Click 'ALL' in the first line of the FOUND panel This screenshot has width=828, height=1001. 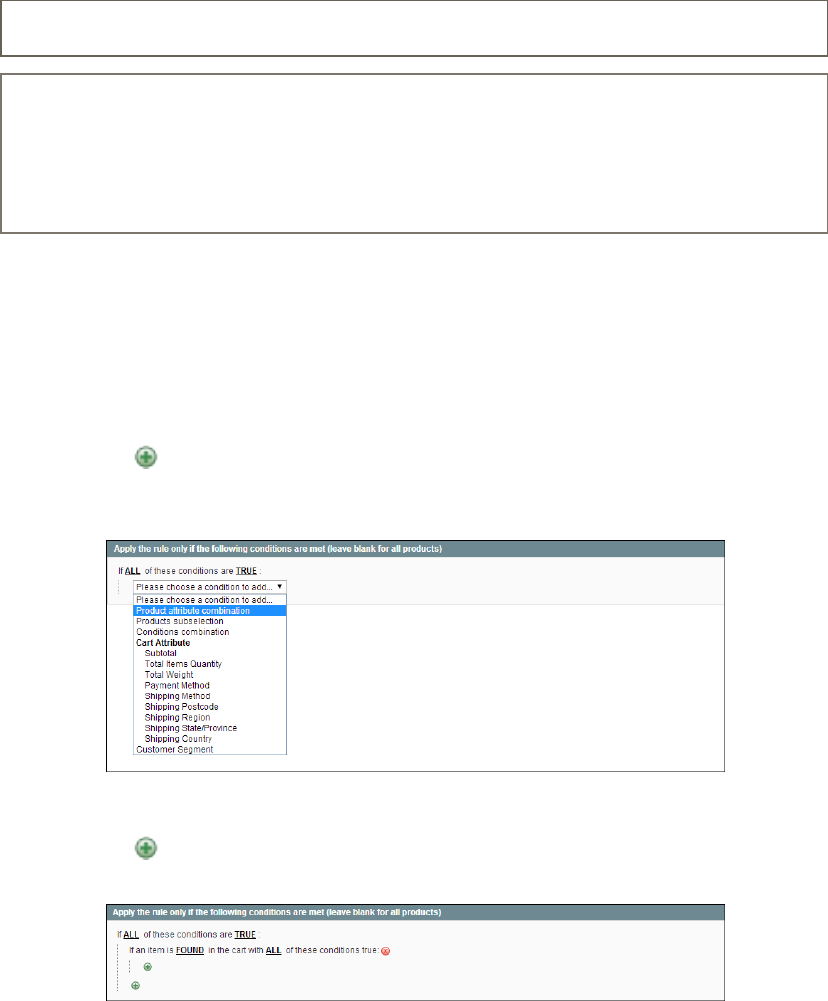tap(131, 935)
